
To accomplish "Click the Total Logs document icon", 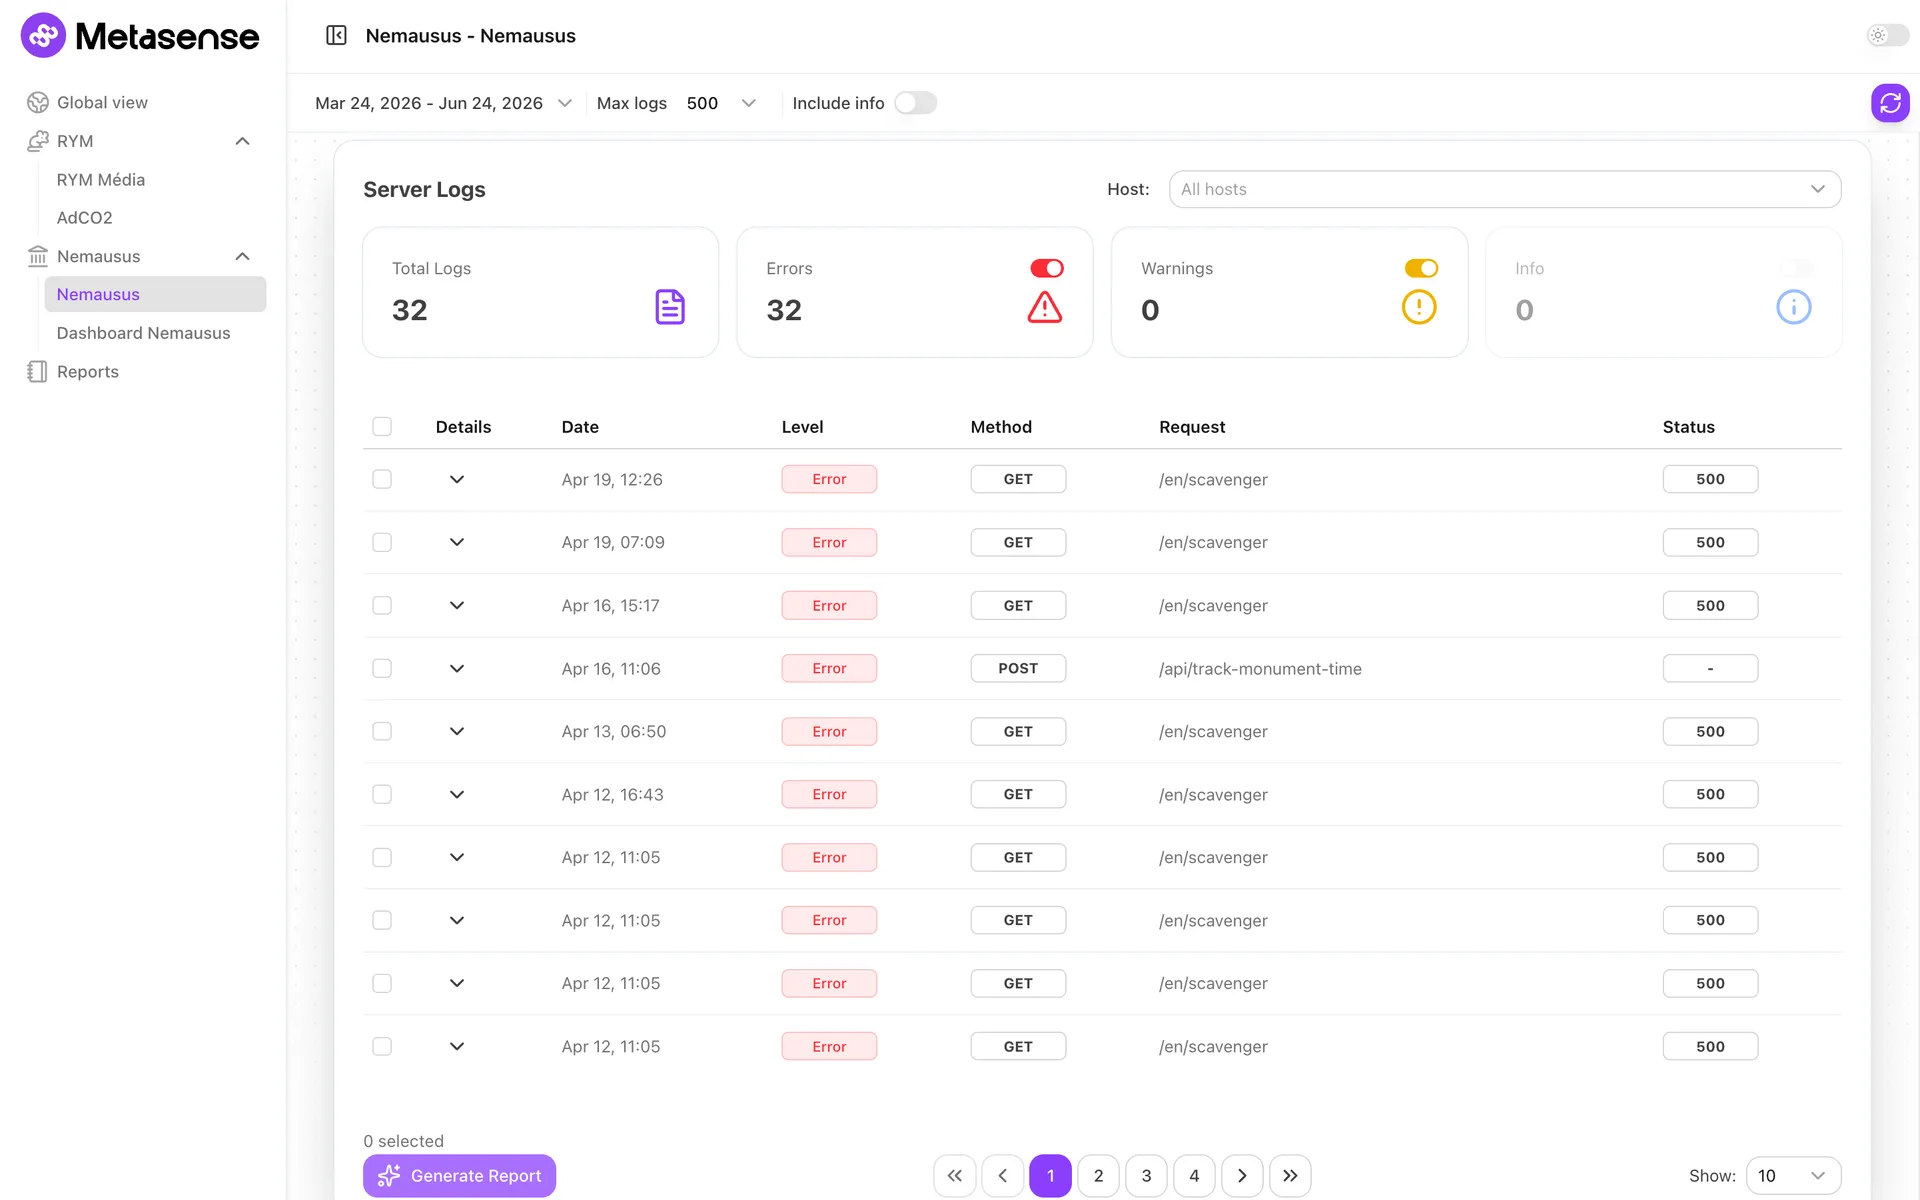I will pyautogui.click(x=670, y=307).
